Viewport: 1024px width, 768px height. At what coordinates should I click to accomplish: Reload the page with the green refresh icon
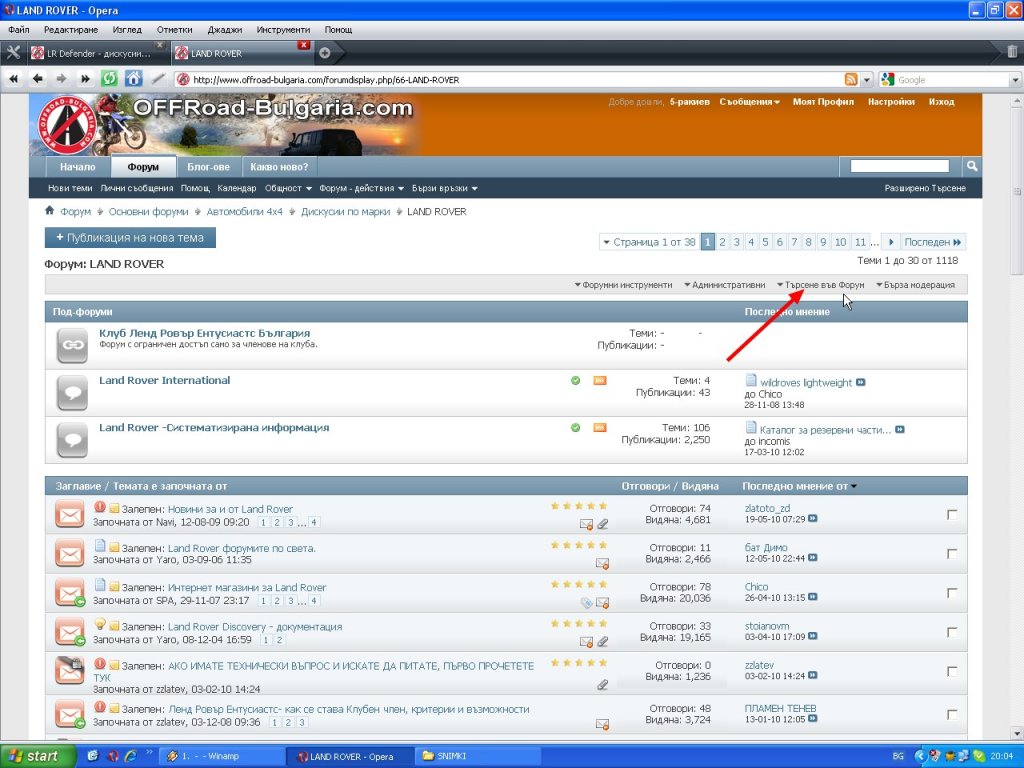click(x=109, y=79)
